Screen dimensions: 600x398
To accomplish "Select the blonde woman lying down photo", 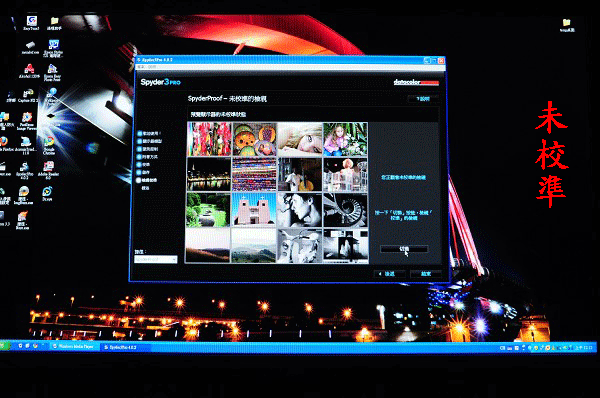I will (300, 139).
